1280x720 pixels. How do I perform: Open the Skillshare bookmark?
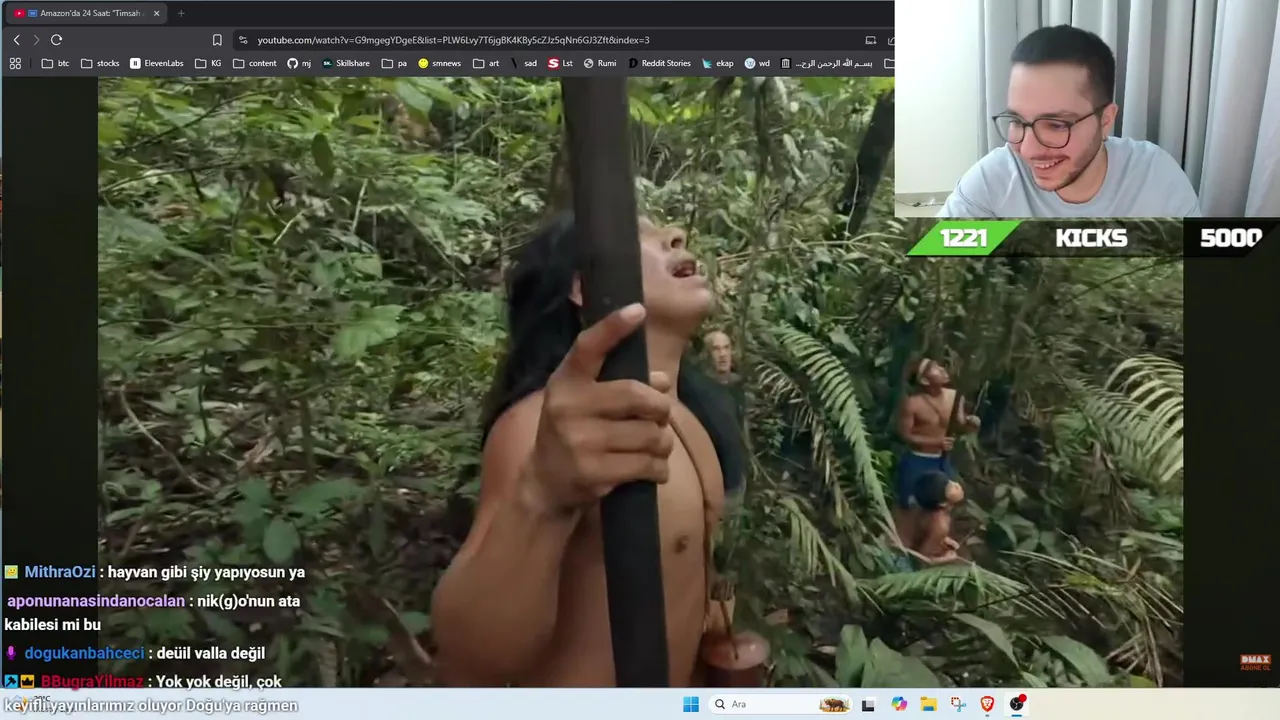click(346, 63)
